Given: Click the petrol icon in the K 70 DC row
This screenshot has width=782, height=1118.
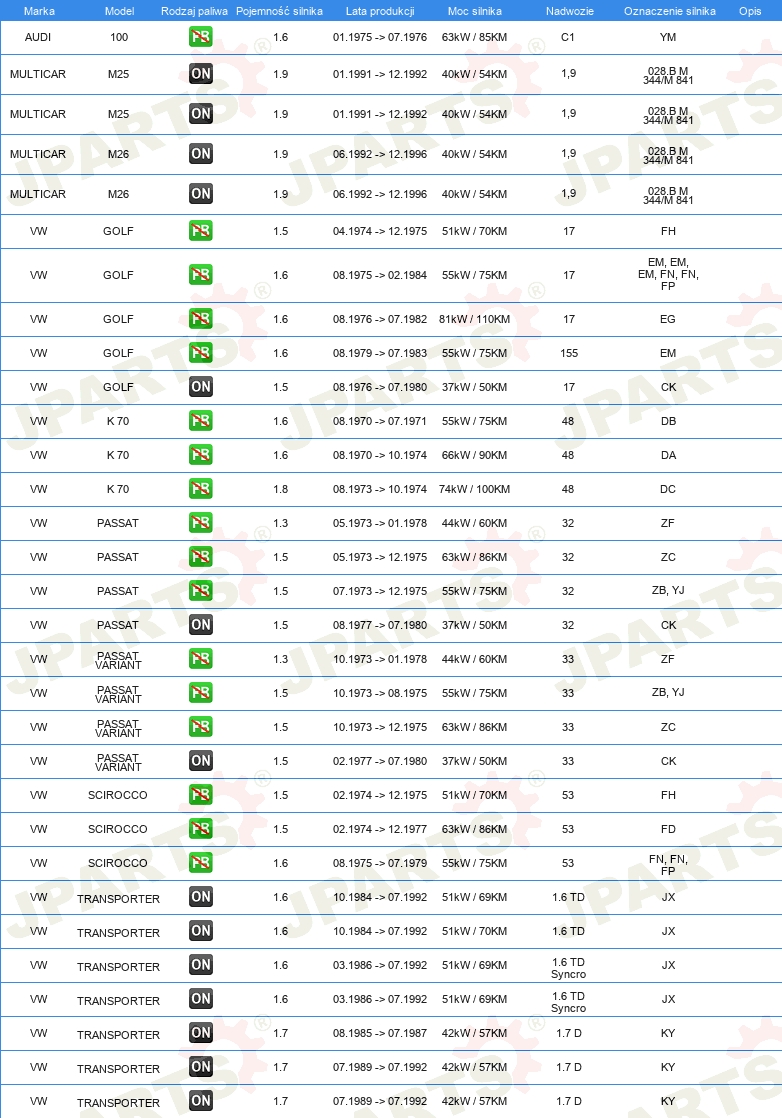Looking at the screenshot, I should (x=201, y=488).
